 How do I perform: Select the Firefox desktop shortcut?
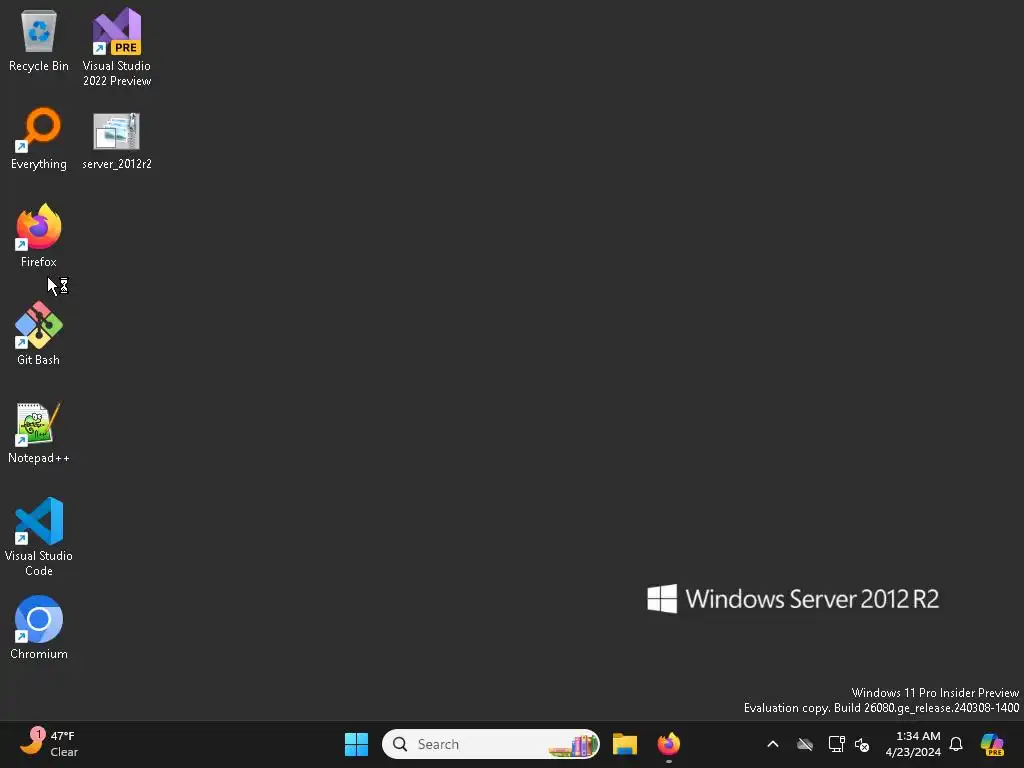click(39, 236)
